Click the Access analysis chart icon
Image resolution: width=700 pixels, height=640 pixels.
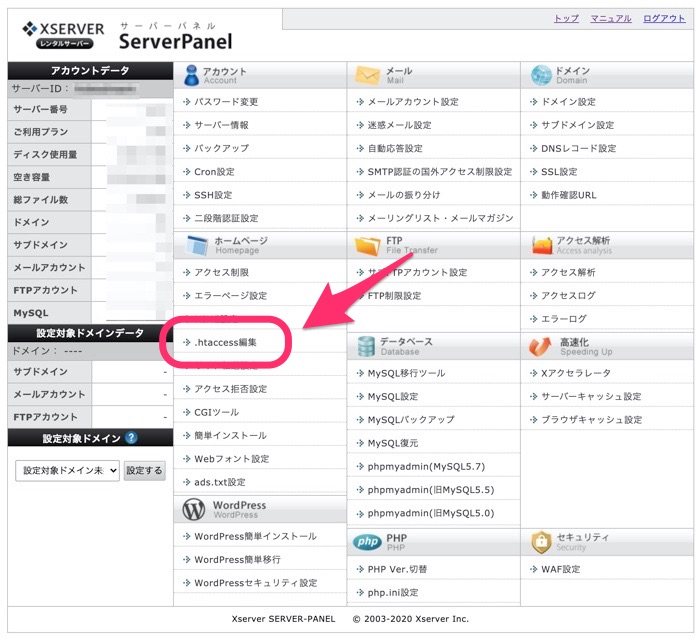click(542, 245)
